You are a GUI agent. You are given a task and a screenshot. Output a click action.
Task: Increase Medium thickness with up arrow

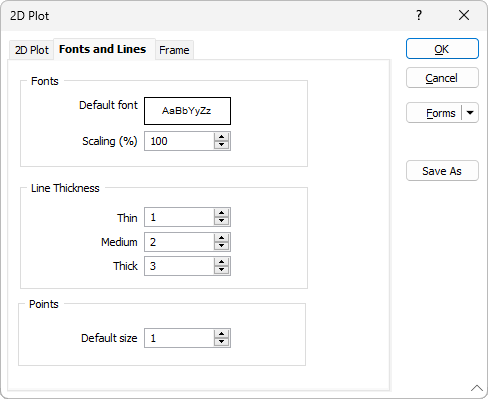222,238
